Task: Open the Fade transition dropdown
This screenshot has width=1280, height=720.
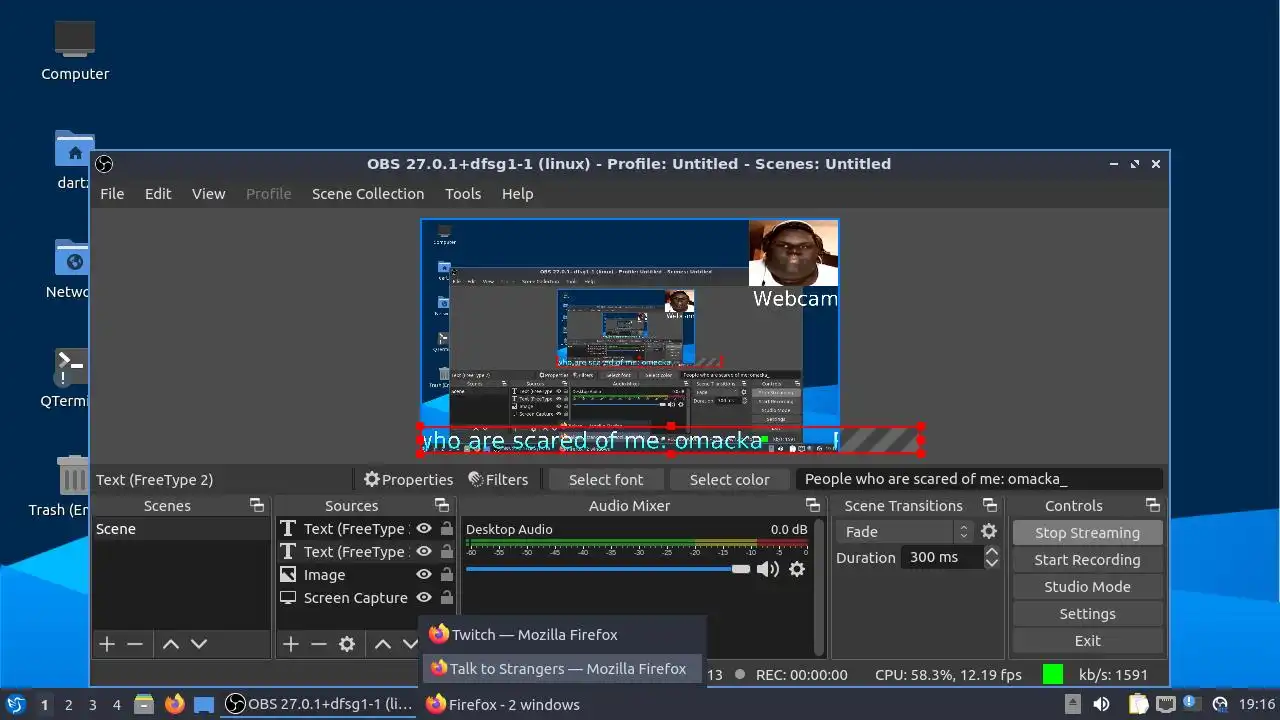Action: tap(904, 532)
